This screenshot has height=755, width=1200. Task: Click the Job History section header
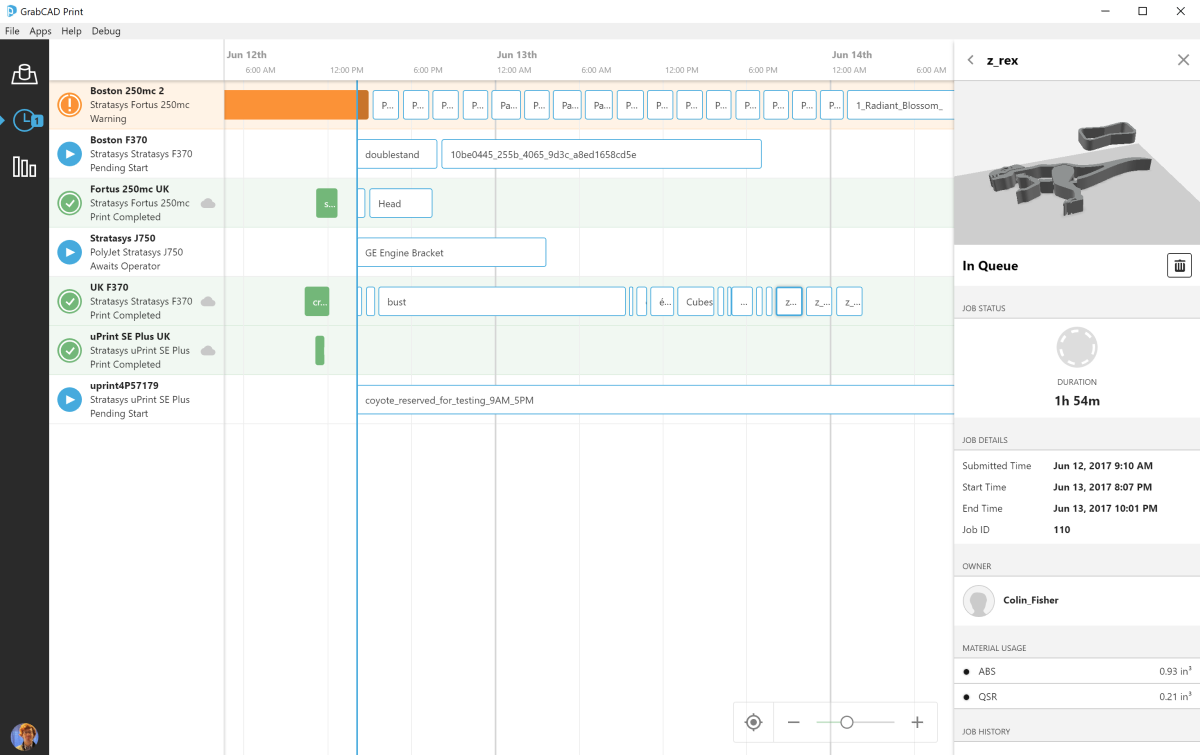point(986,732)
